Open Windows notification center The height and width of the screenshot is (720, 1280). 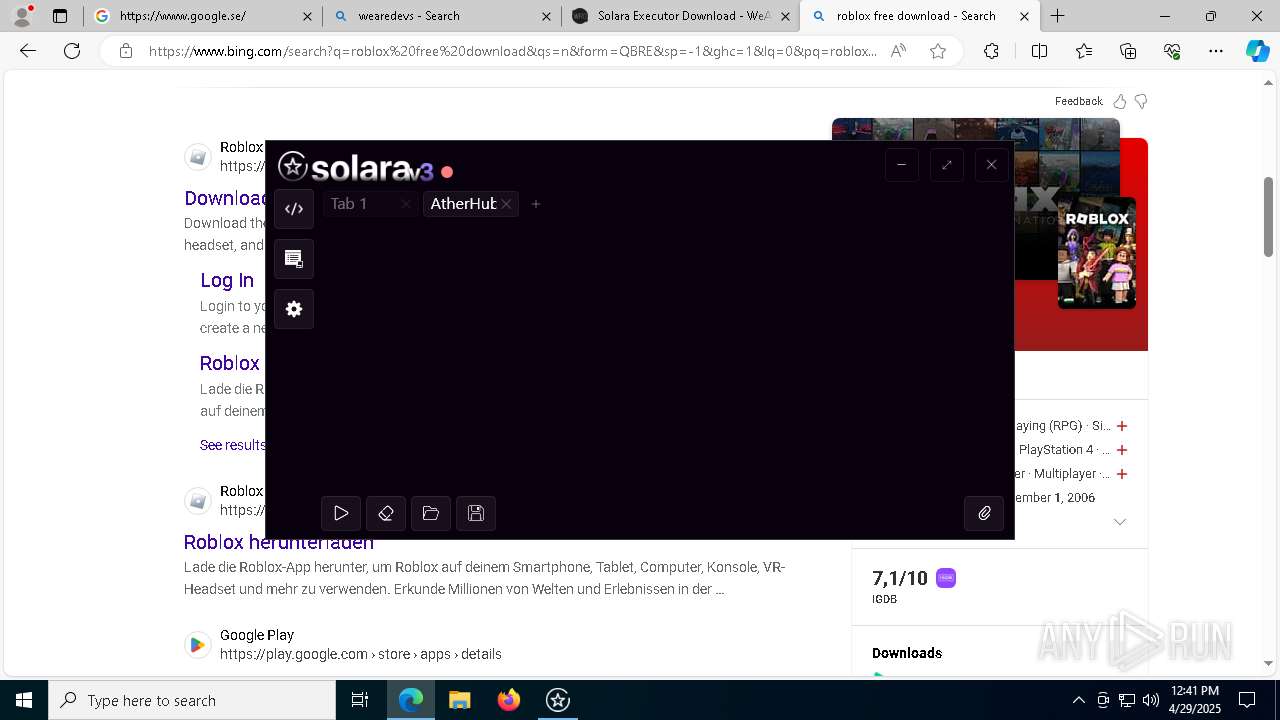tap(1247, 700)
